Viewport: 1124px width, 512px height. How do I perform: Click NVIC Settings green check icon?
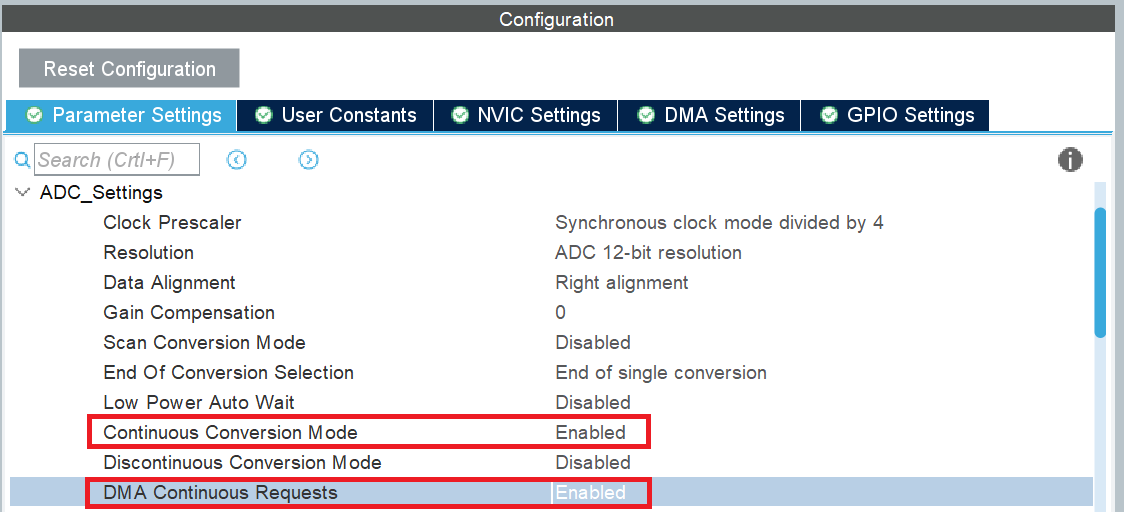(459, 115)
